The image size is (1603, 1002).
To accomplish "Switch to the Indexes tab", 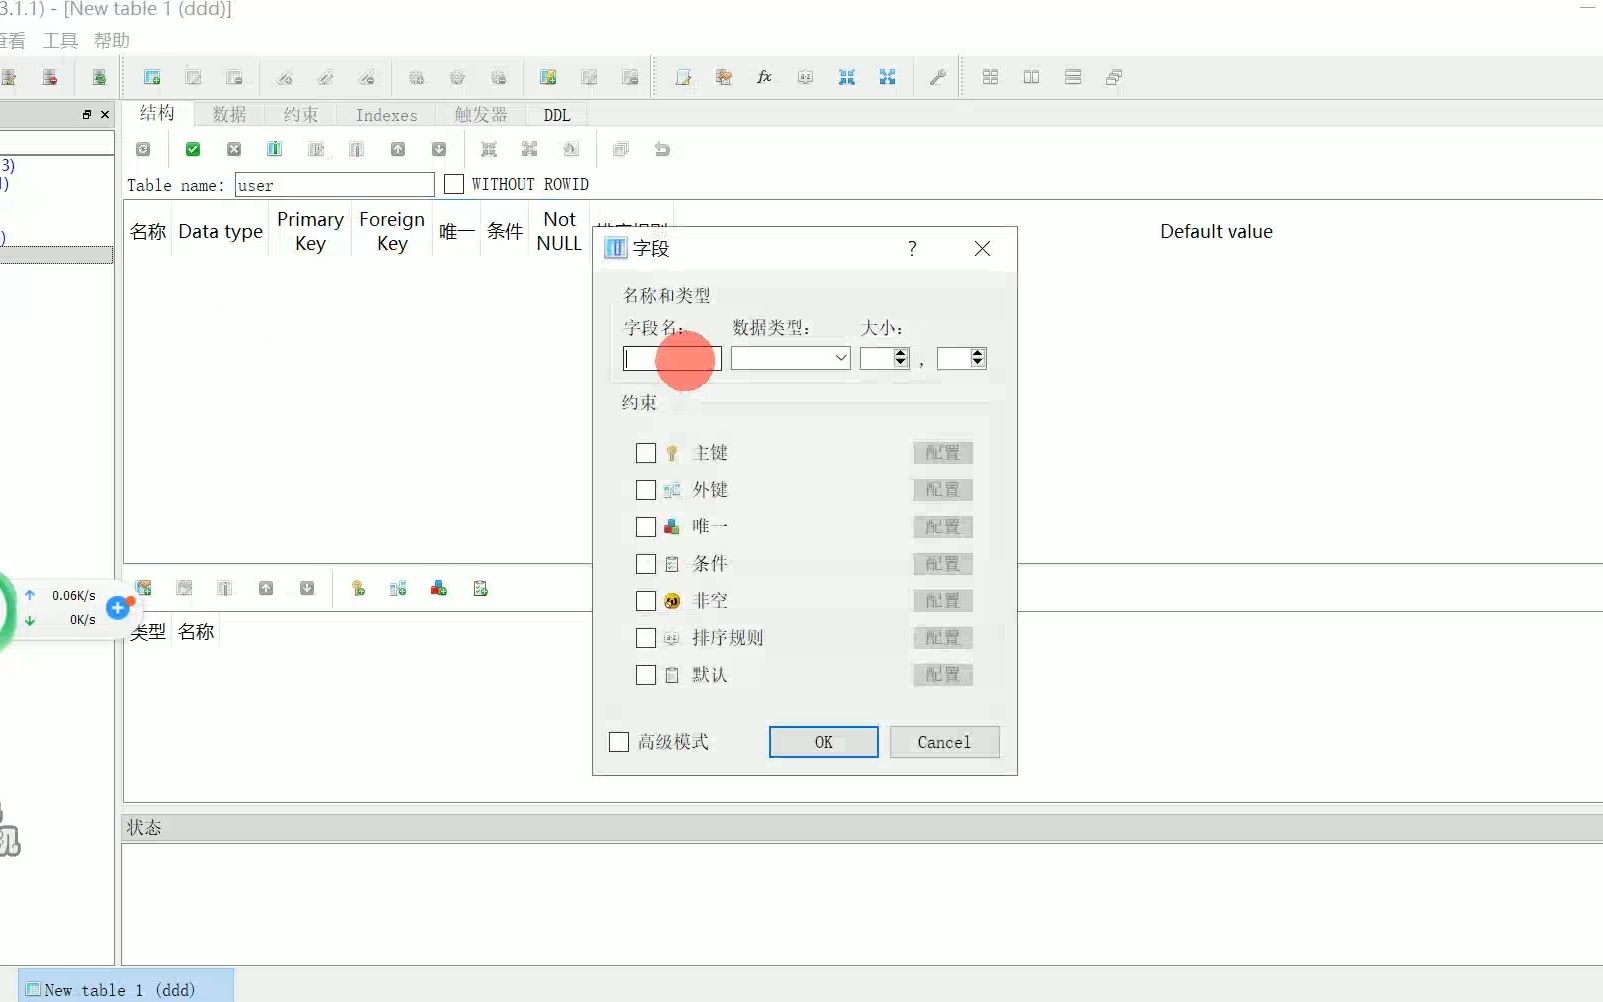I will click(x=386, y=115).
